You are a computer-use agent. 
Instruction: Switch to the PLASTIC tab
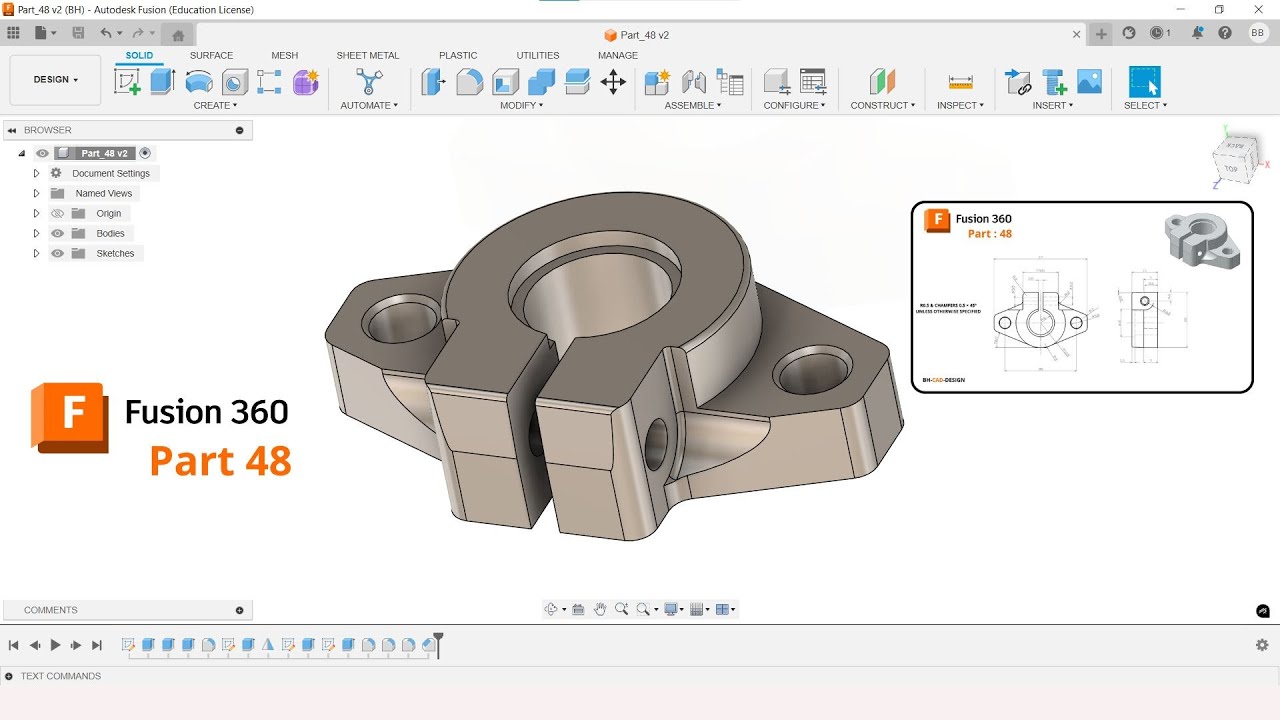click(458, 56)
